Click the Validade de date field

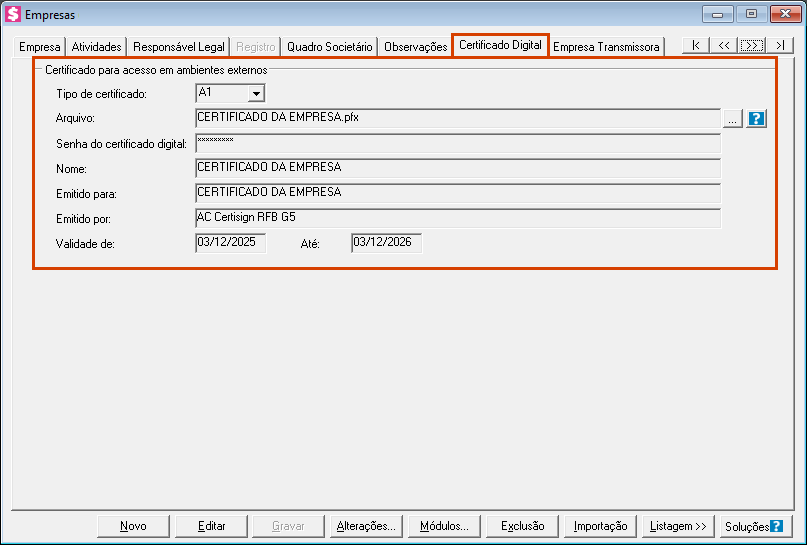click(230, 243)
